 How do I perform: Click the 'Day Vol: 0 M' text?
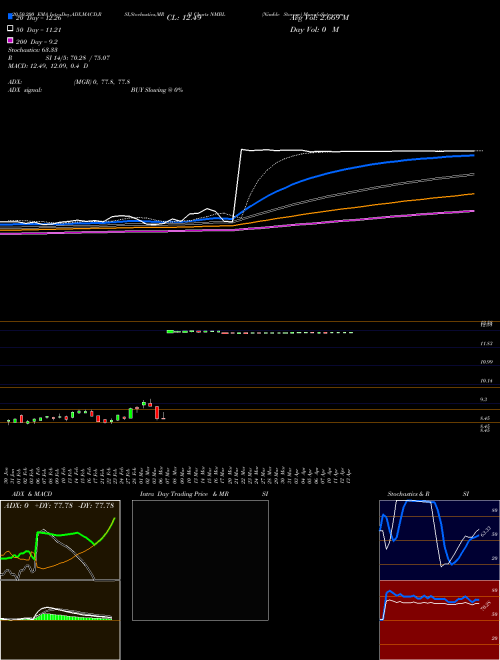tap(314, 29)
